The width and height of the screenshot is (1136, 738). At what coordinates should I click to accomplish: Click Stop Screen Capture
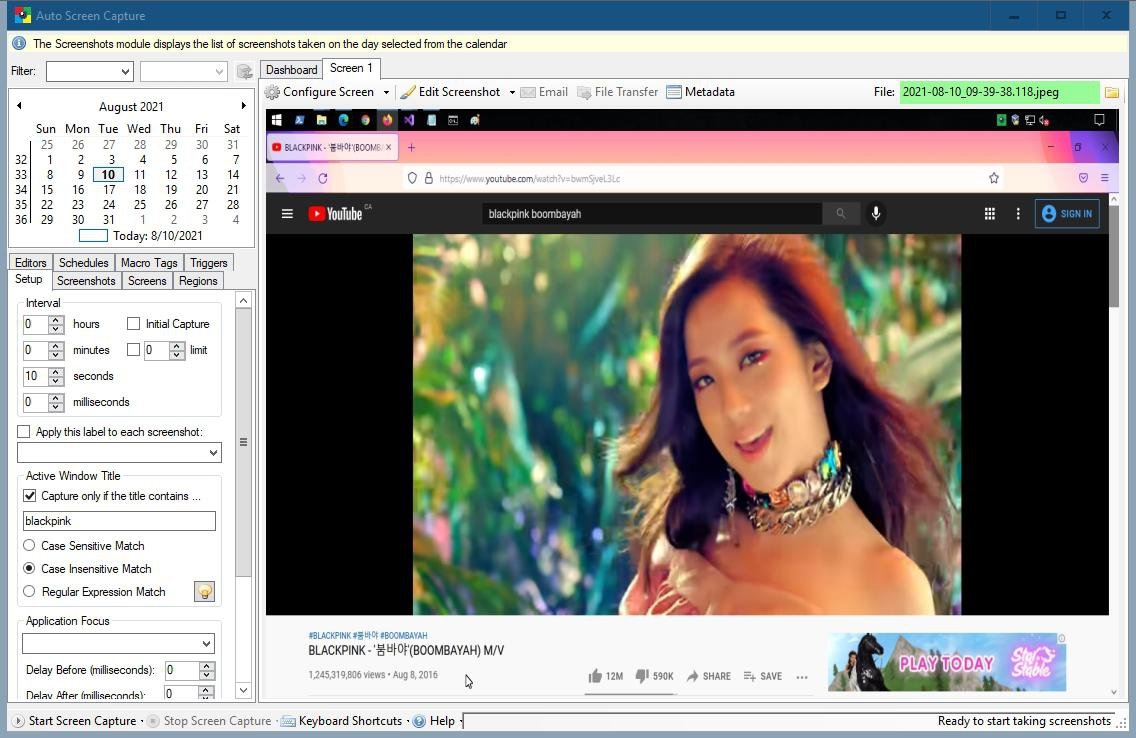coord(210,721)
